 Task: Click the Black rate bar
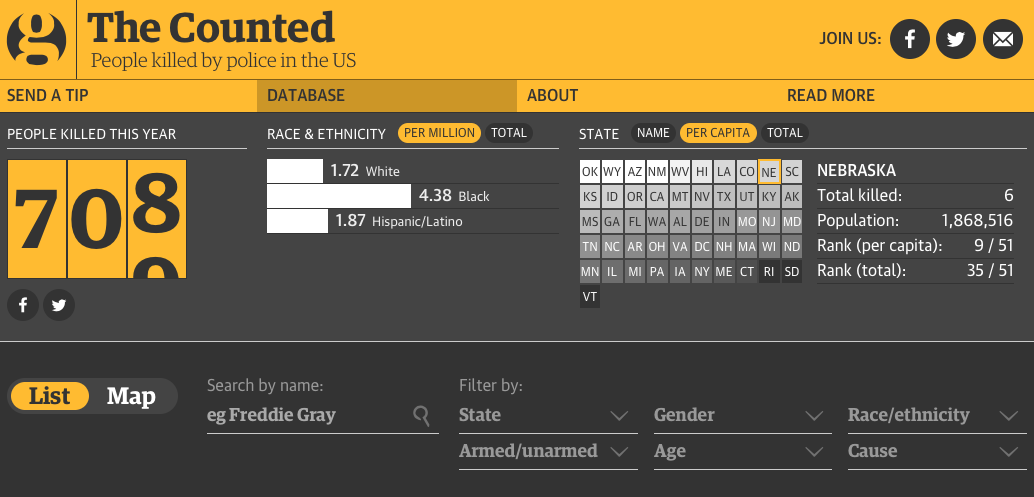(339, 196)
